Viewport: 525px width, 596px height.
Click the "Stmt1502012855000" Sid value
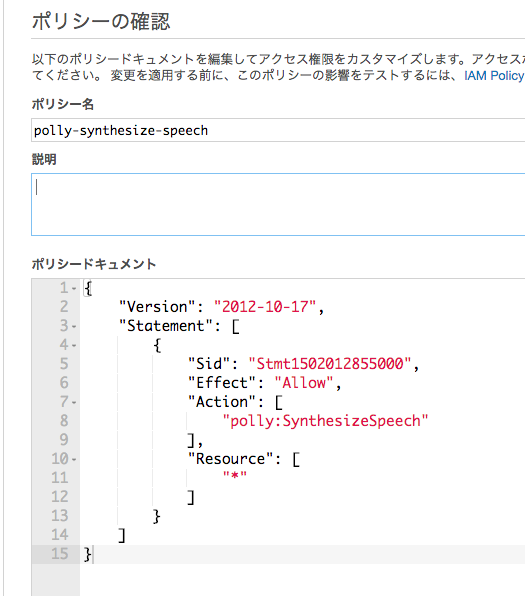point(330,364)
